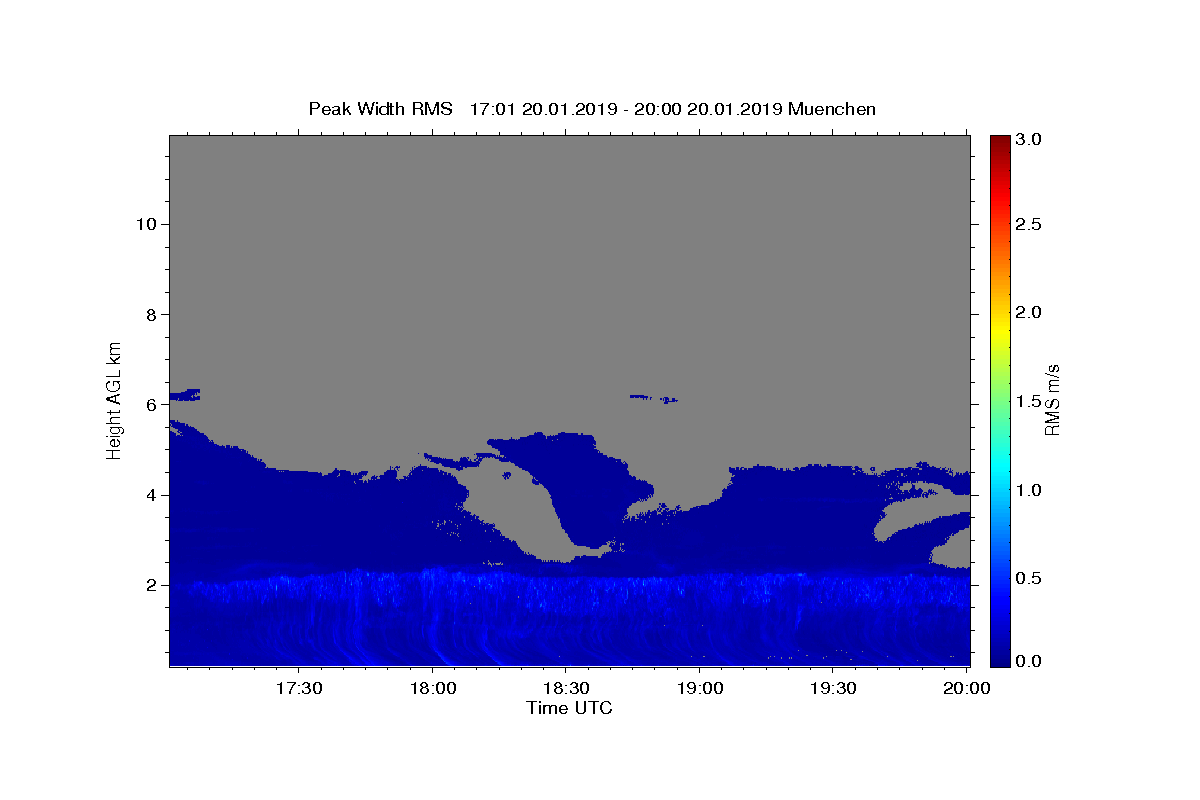Click the colorbar value 0.5
The image size is (1200, 800).
coord(1029,578)
